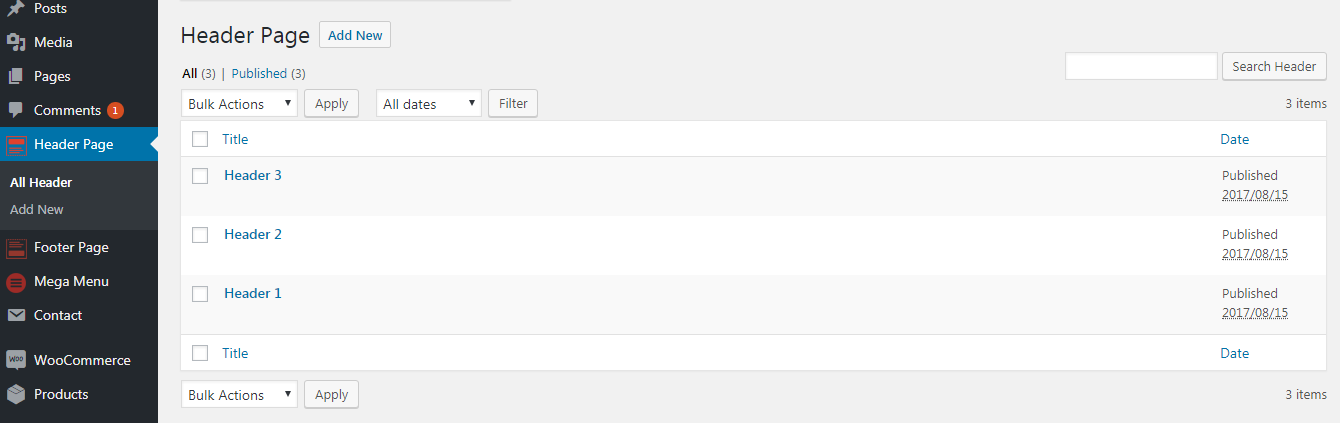Tick the checkbox next to Header 2
Viewport: 1340px width, 423px height.
click(x=200, y=235)
